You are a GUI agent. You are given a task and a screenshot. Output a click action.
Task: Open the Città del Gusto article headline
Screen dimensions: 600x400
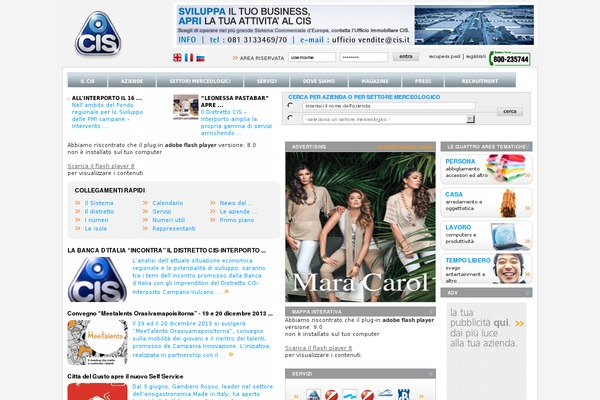(125, 376)
